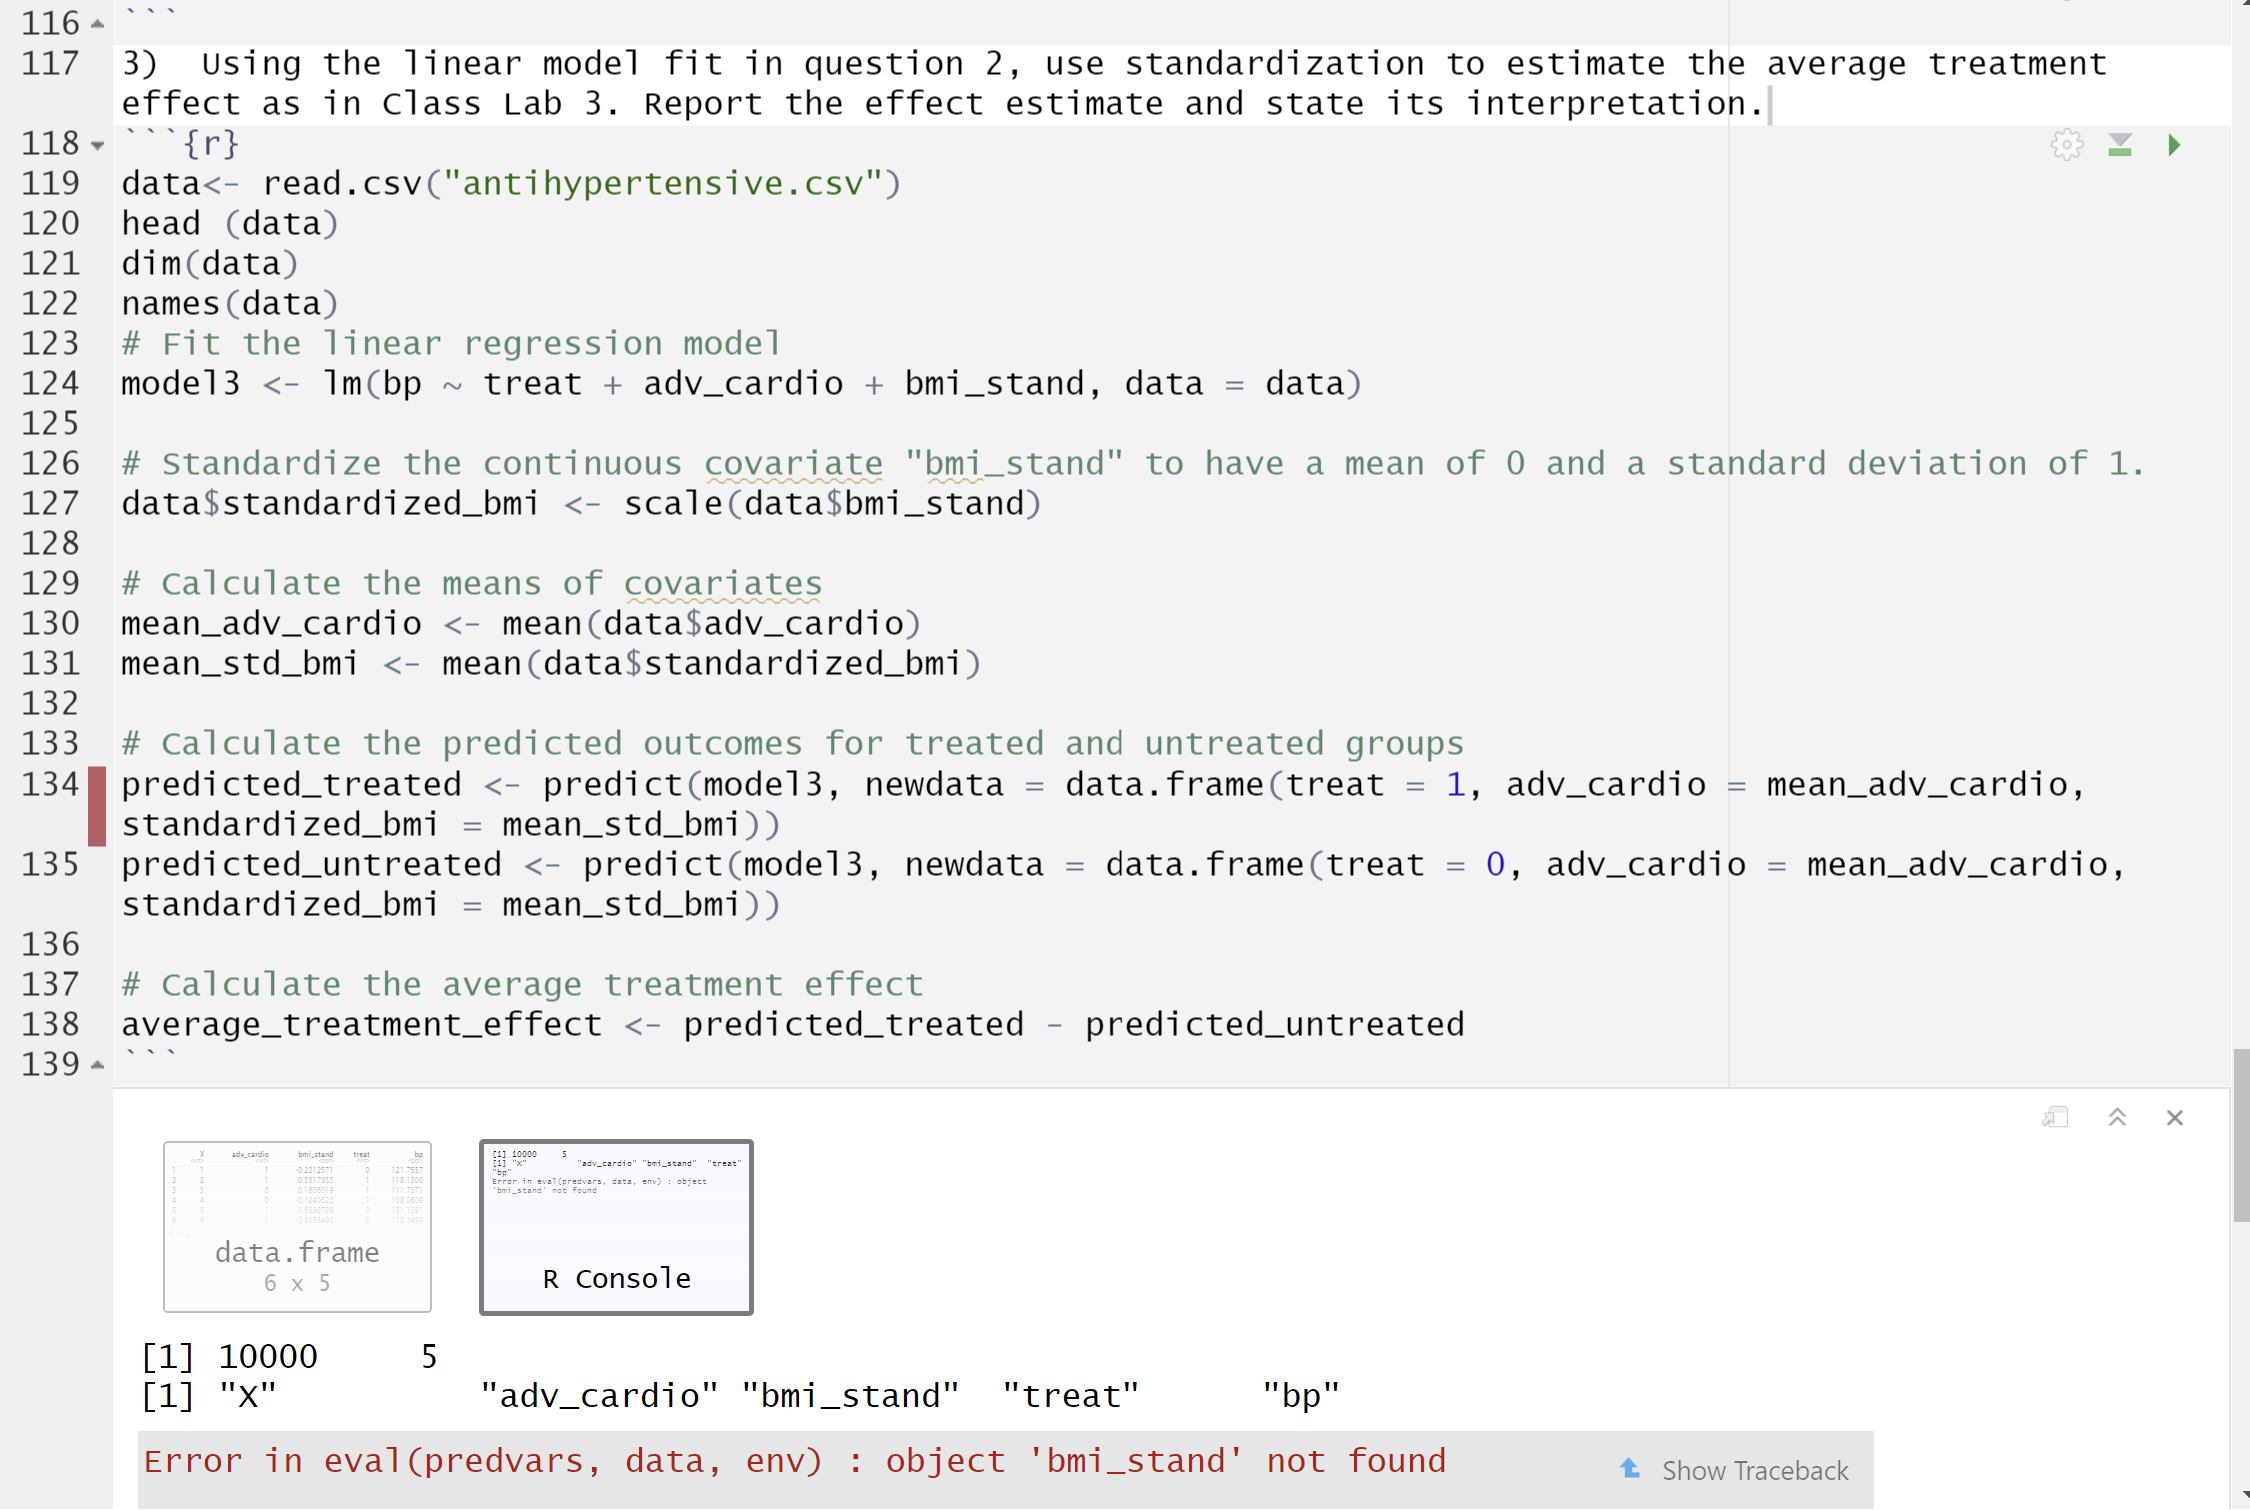Click the read.csv line 119
The height and width of the screenshot is (1510, 2250).
coord(511,184)
